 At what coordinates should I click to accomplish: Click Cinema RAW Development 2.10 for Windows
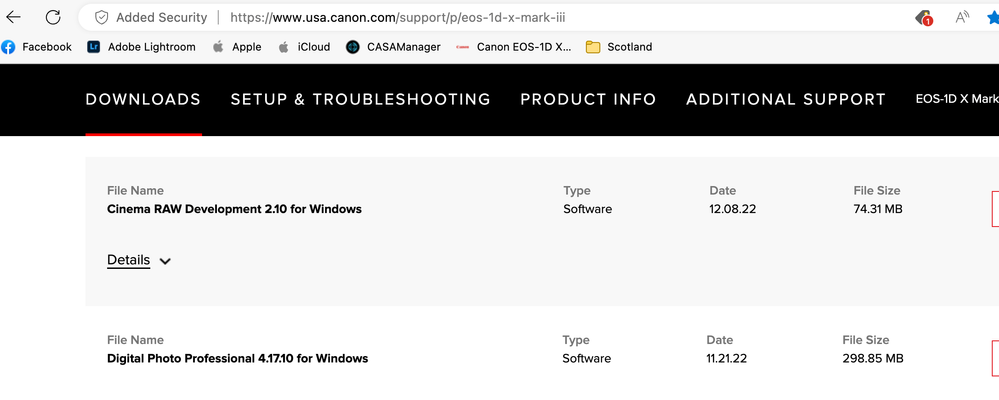pos(234,209)
